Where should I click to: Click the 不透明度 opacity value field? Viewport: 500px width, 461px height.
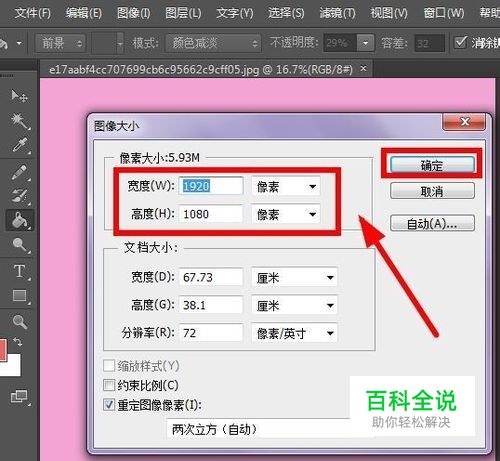340,43
